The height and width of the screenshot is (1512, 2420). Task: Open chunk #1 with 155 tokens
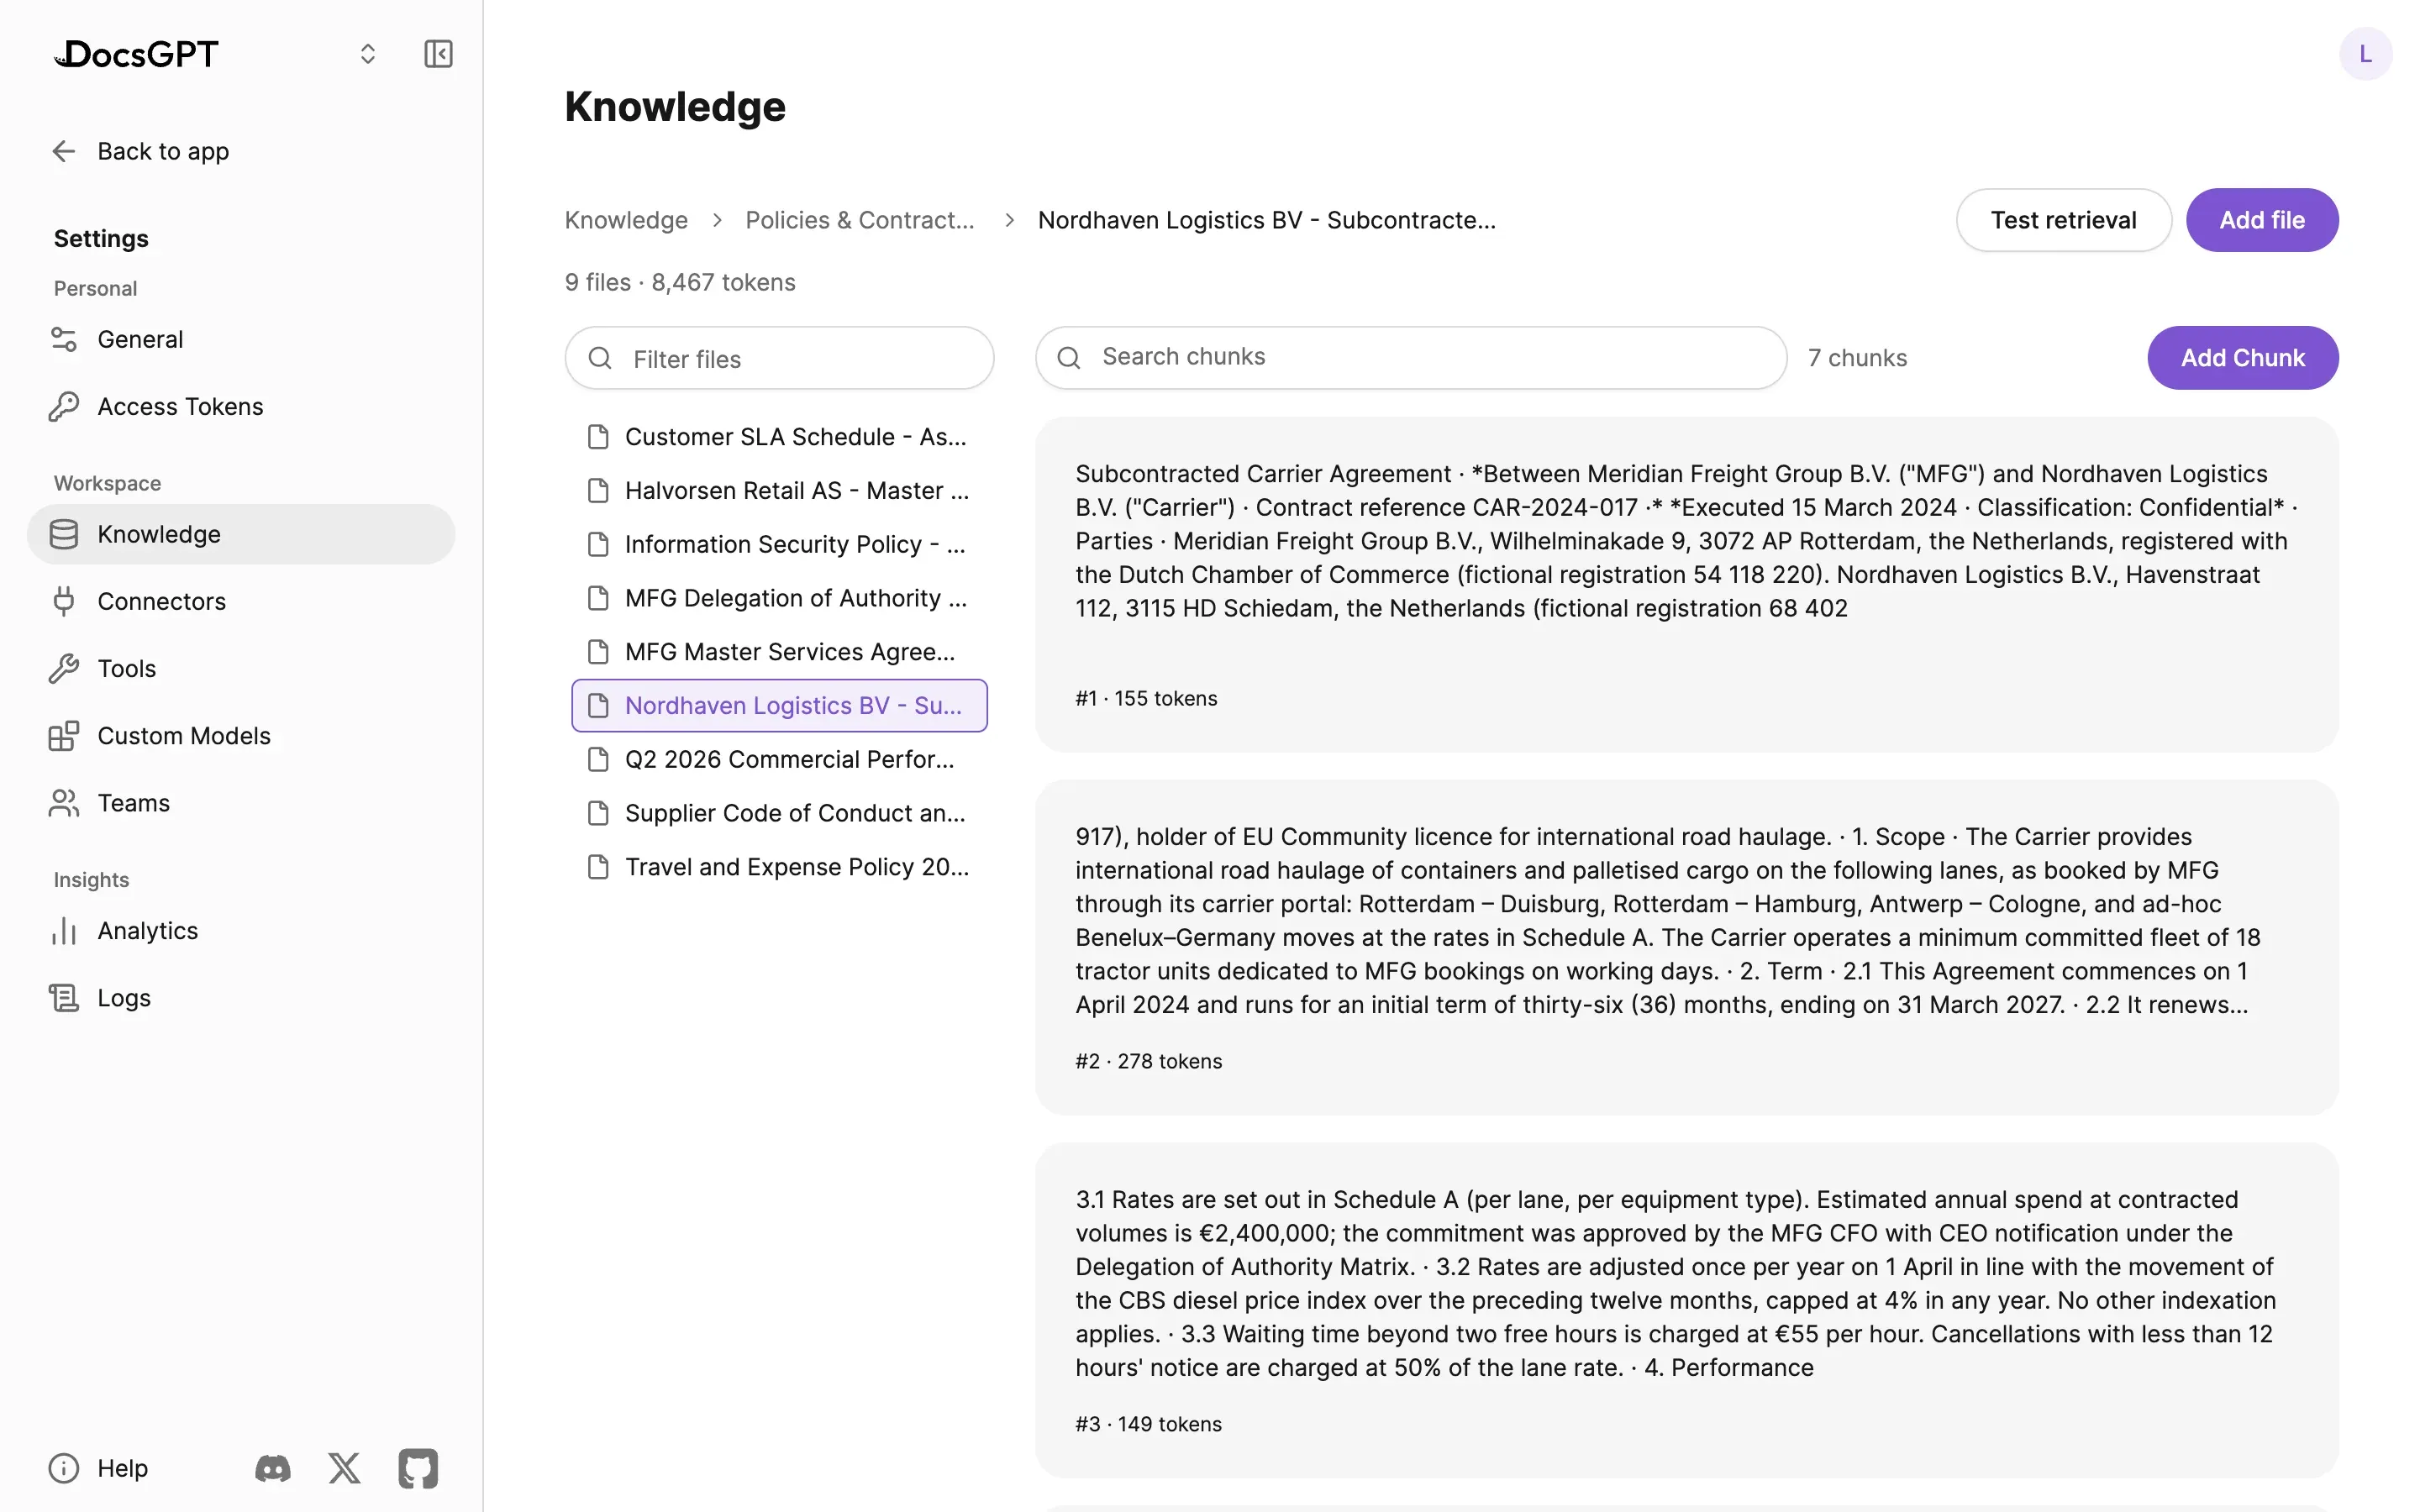pyautogui.click(x=1687, y=585)
